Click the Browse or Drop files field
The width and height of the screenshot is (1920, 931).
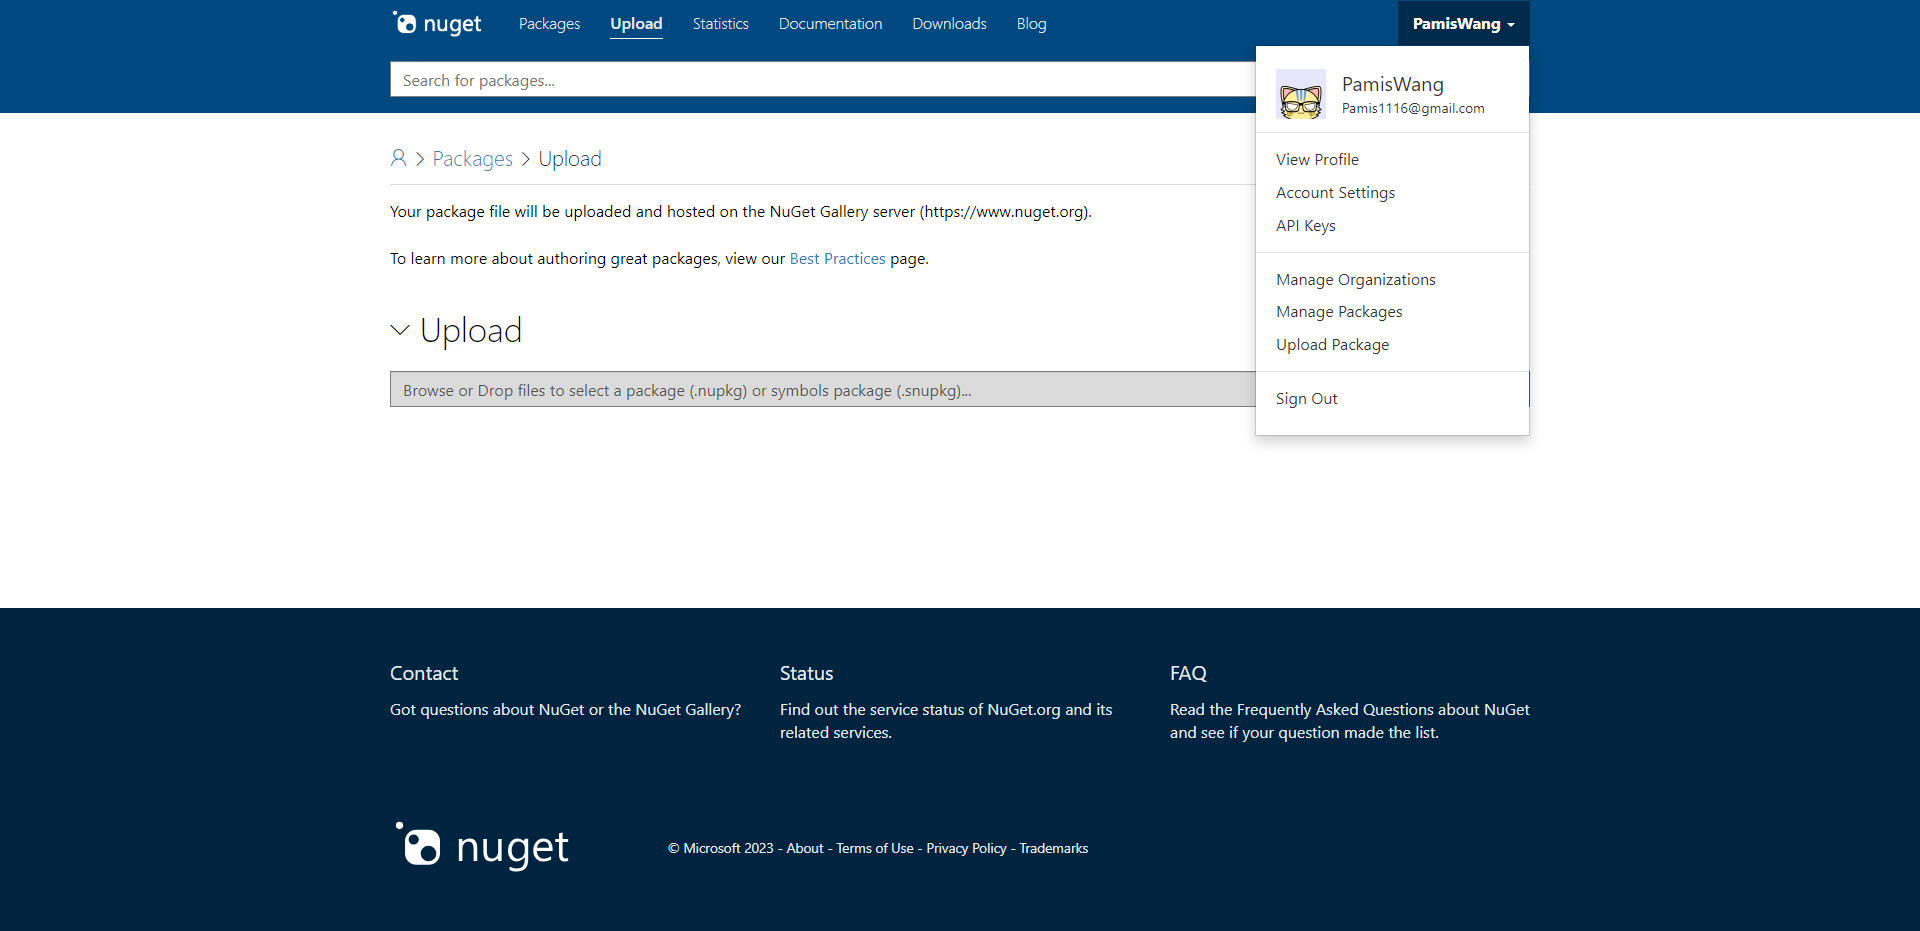coord(823,389)
